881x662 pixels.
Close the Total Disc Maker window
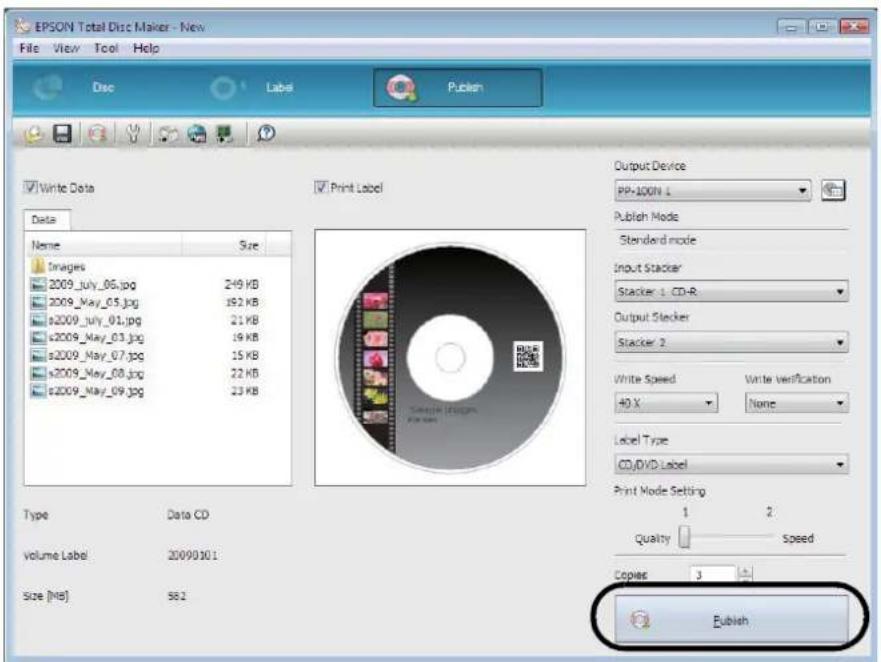pos(854,27)
